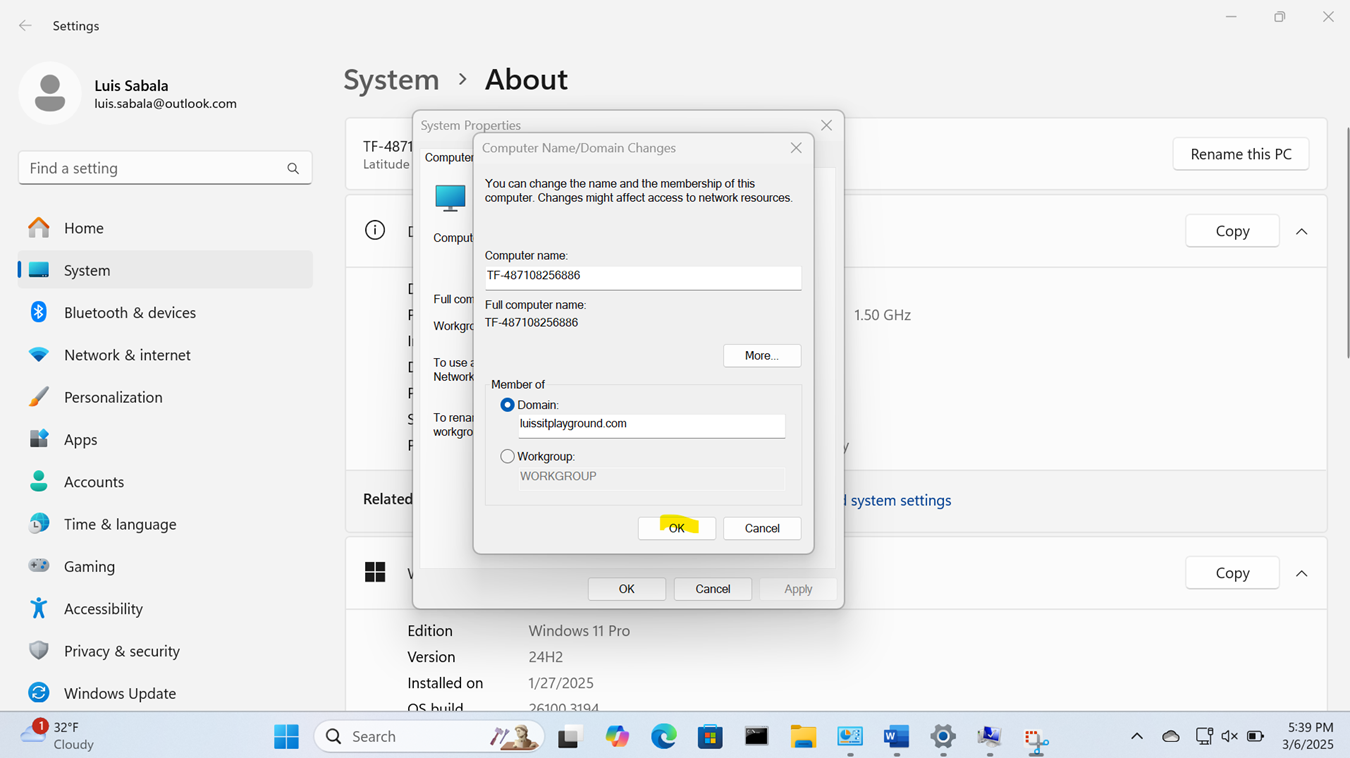This screenshot has height=758, width=1350.
Task: Copy device specifications
Action: 1232,231
